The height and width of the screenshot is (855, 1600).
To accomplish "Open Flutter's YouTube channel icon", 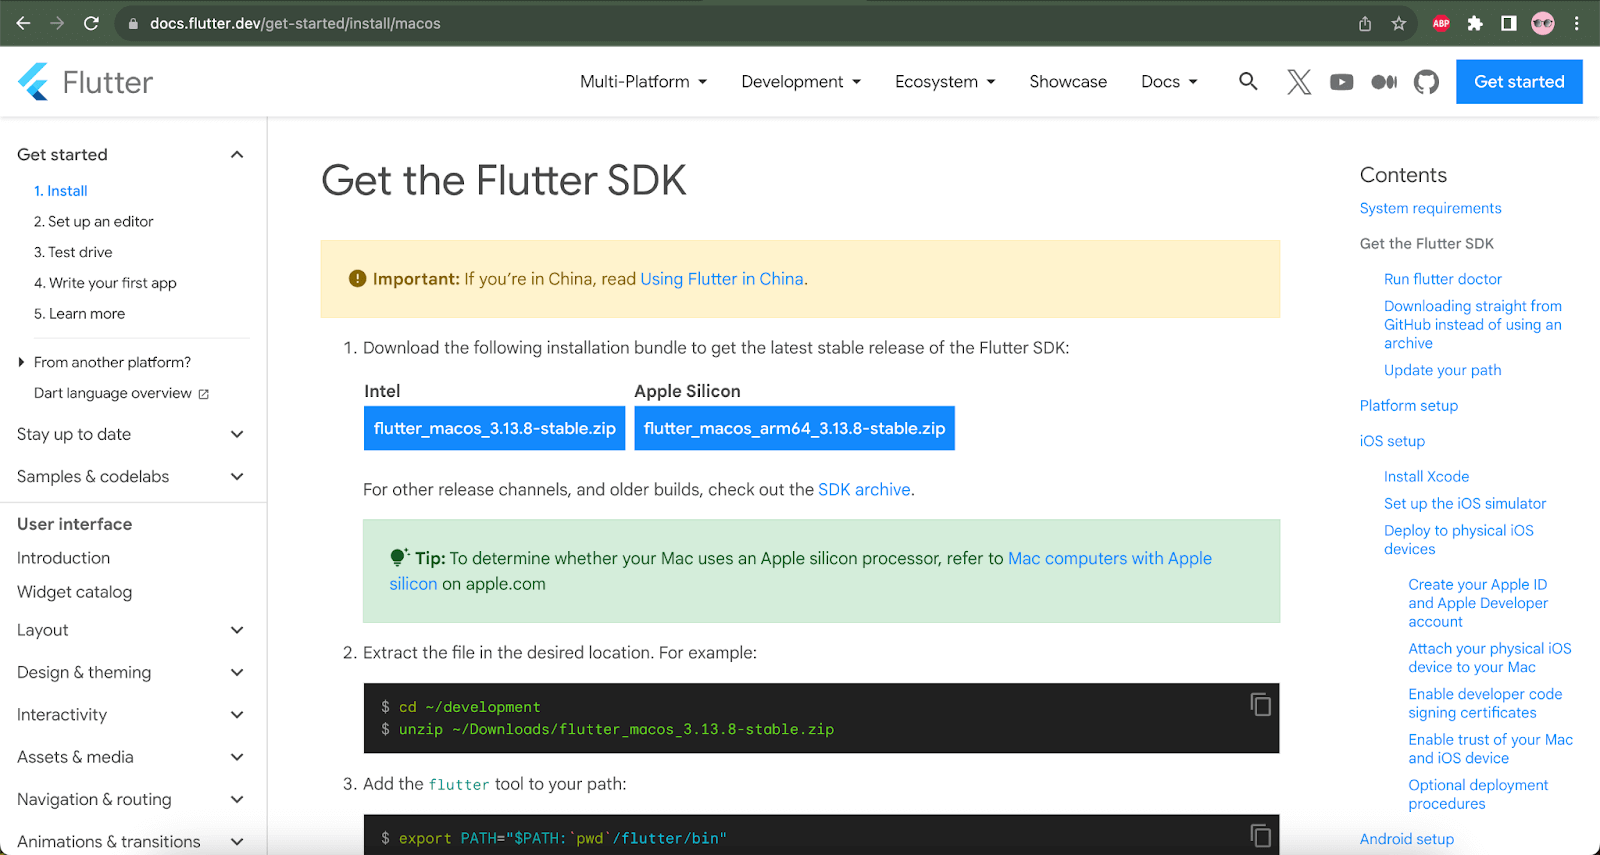I will click(x=1341, y=82).
